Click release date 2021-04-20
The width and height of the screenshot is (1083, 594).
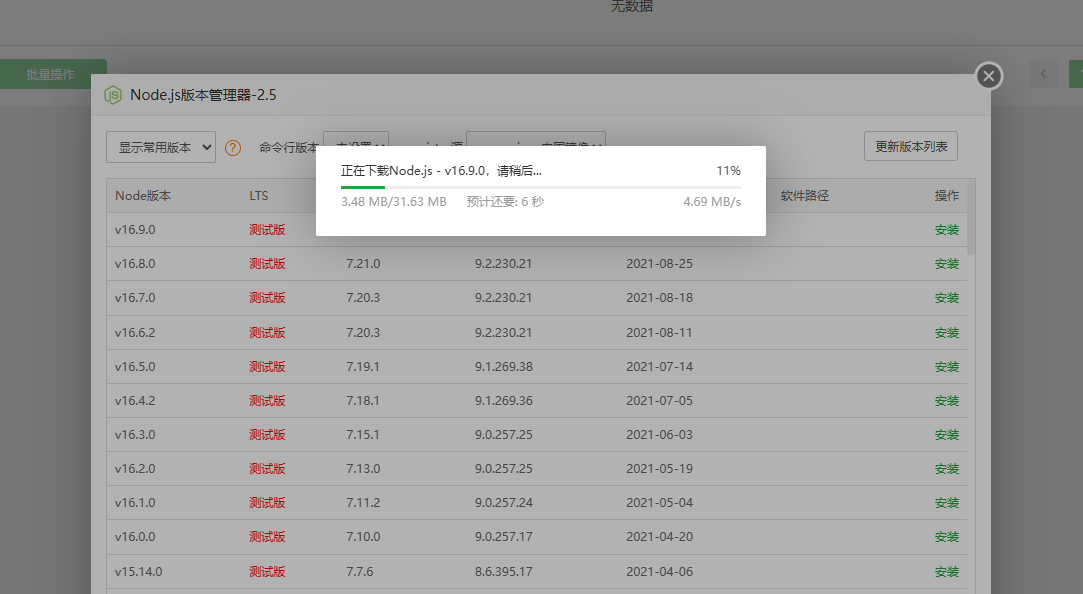[659, 537]
